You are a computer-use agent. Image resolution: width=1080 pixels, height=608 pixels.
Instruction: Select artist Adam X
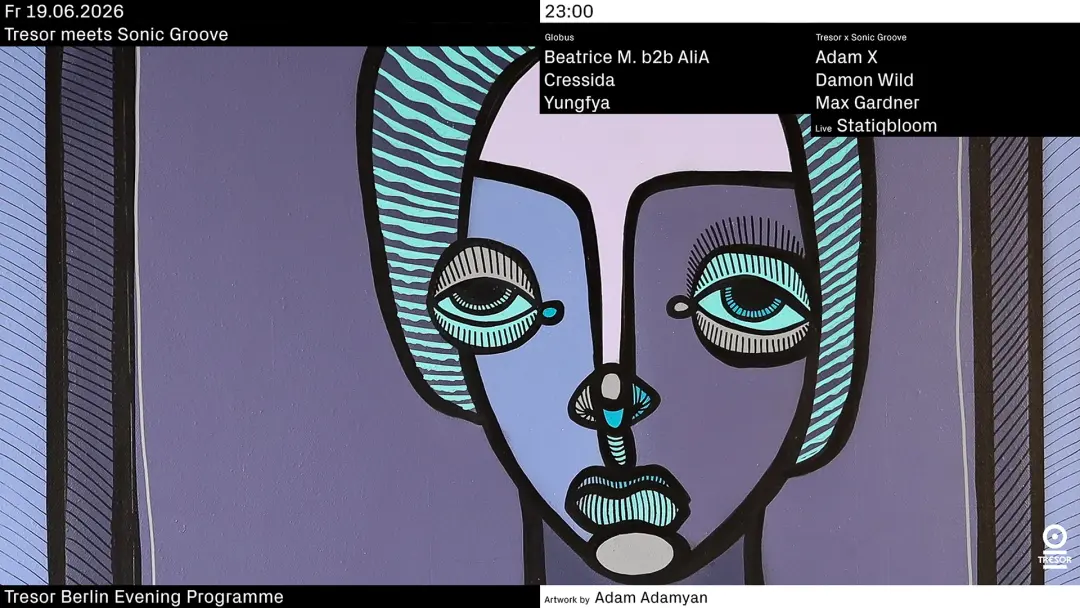[846, 57]
